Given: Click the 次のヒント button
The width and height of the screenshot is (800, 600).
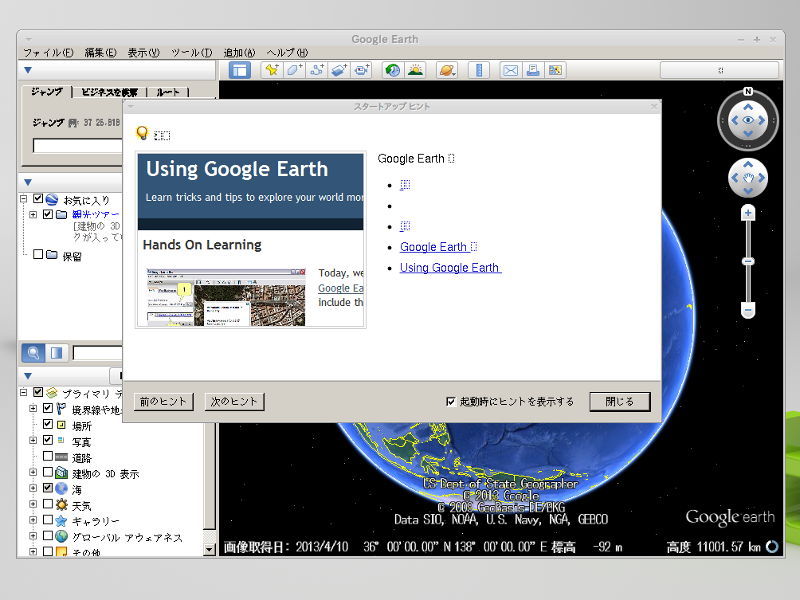Looking at the screenshot, I should (234, 402).
